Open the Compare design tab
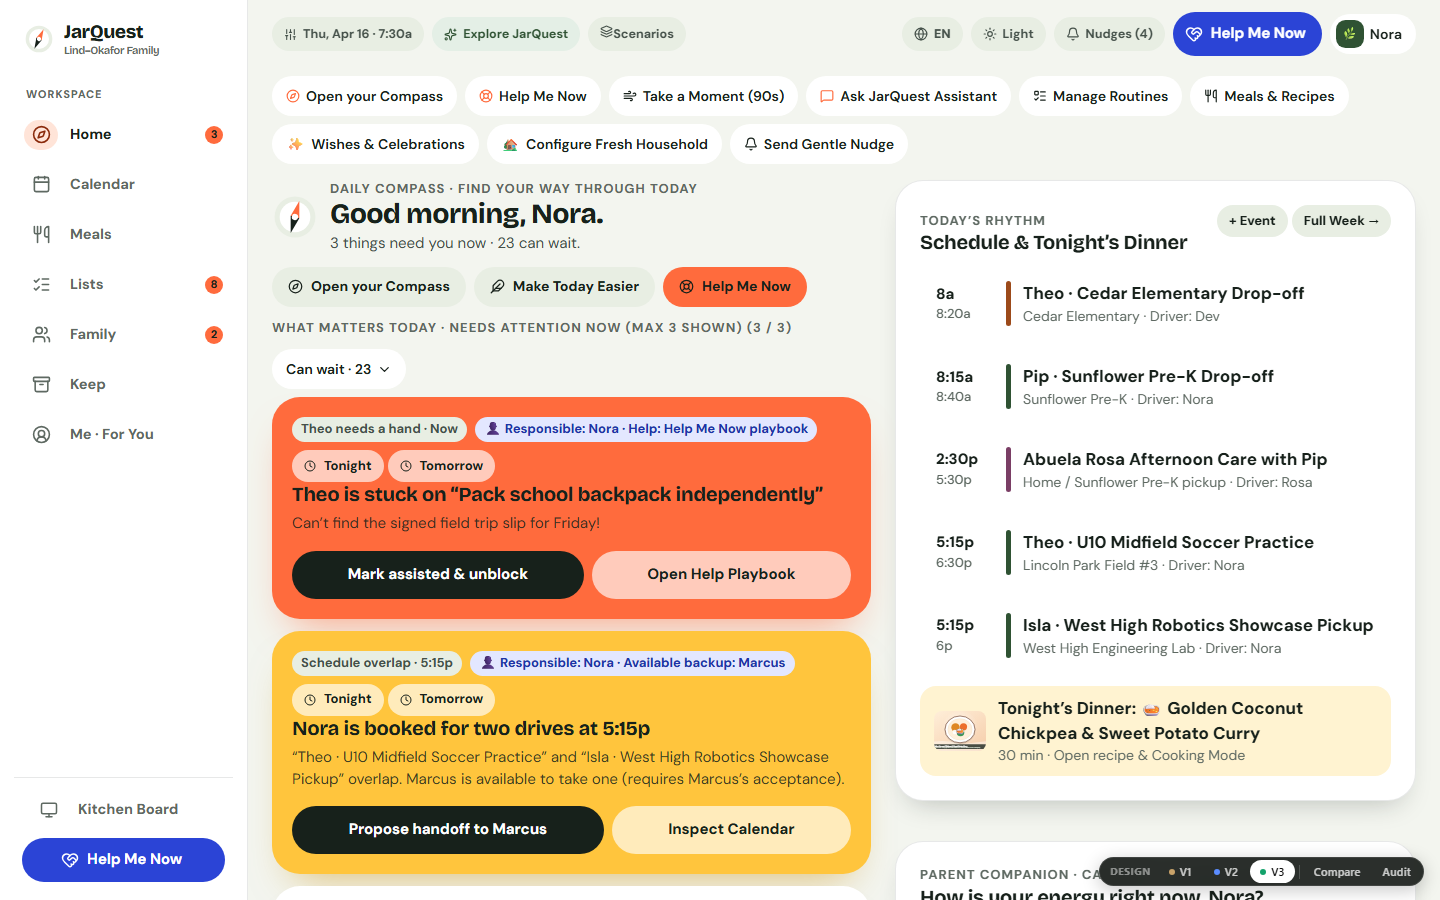The image size is (1440, 900). click(1337, 872)
